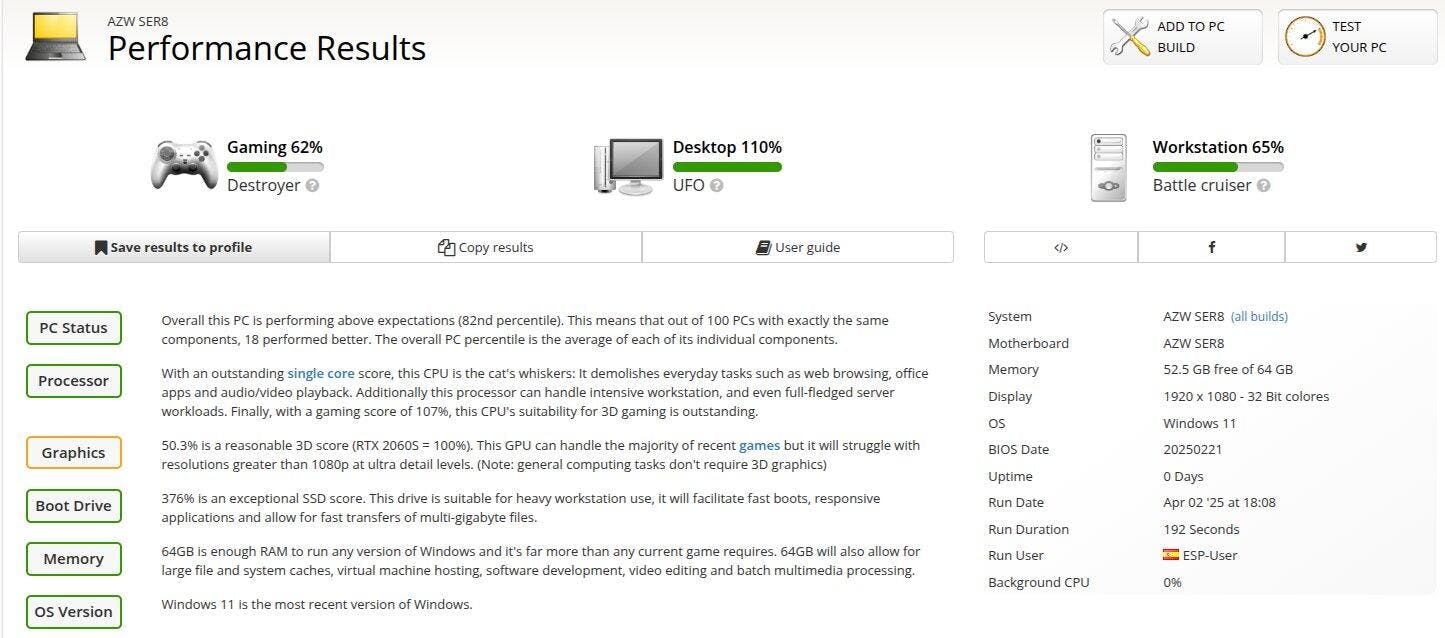Click the Graphics section label

pos(74,453)
